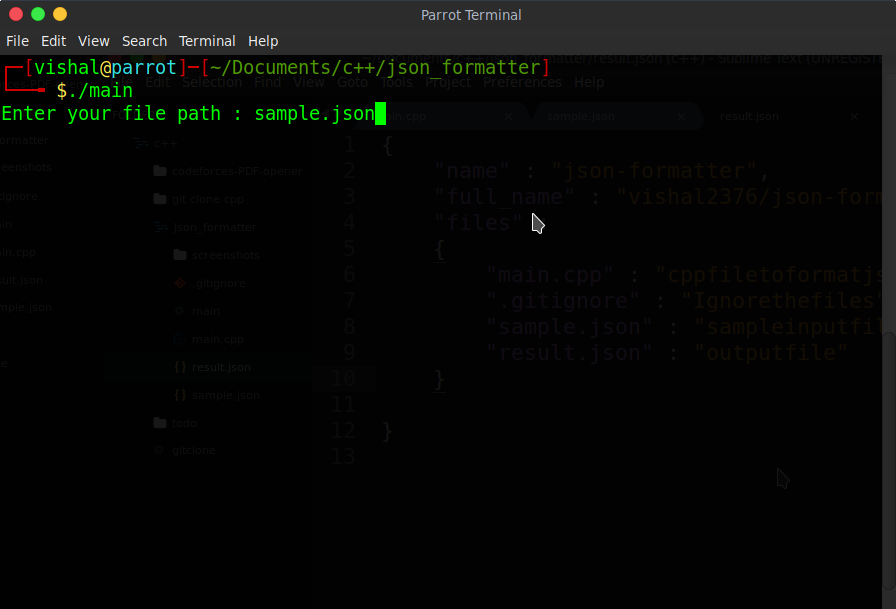Click folder icon of codeforces-PDF-opener
Screen dimensions: 896x609
pos(160,171)
